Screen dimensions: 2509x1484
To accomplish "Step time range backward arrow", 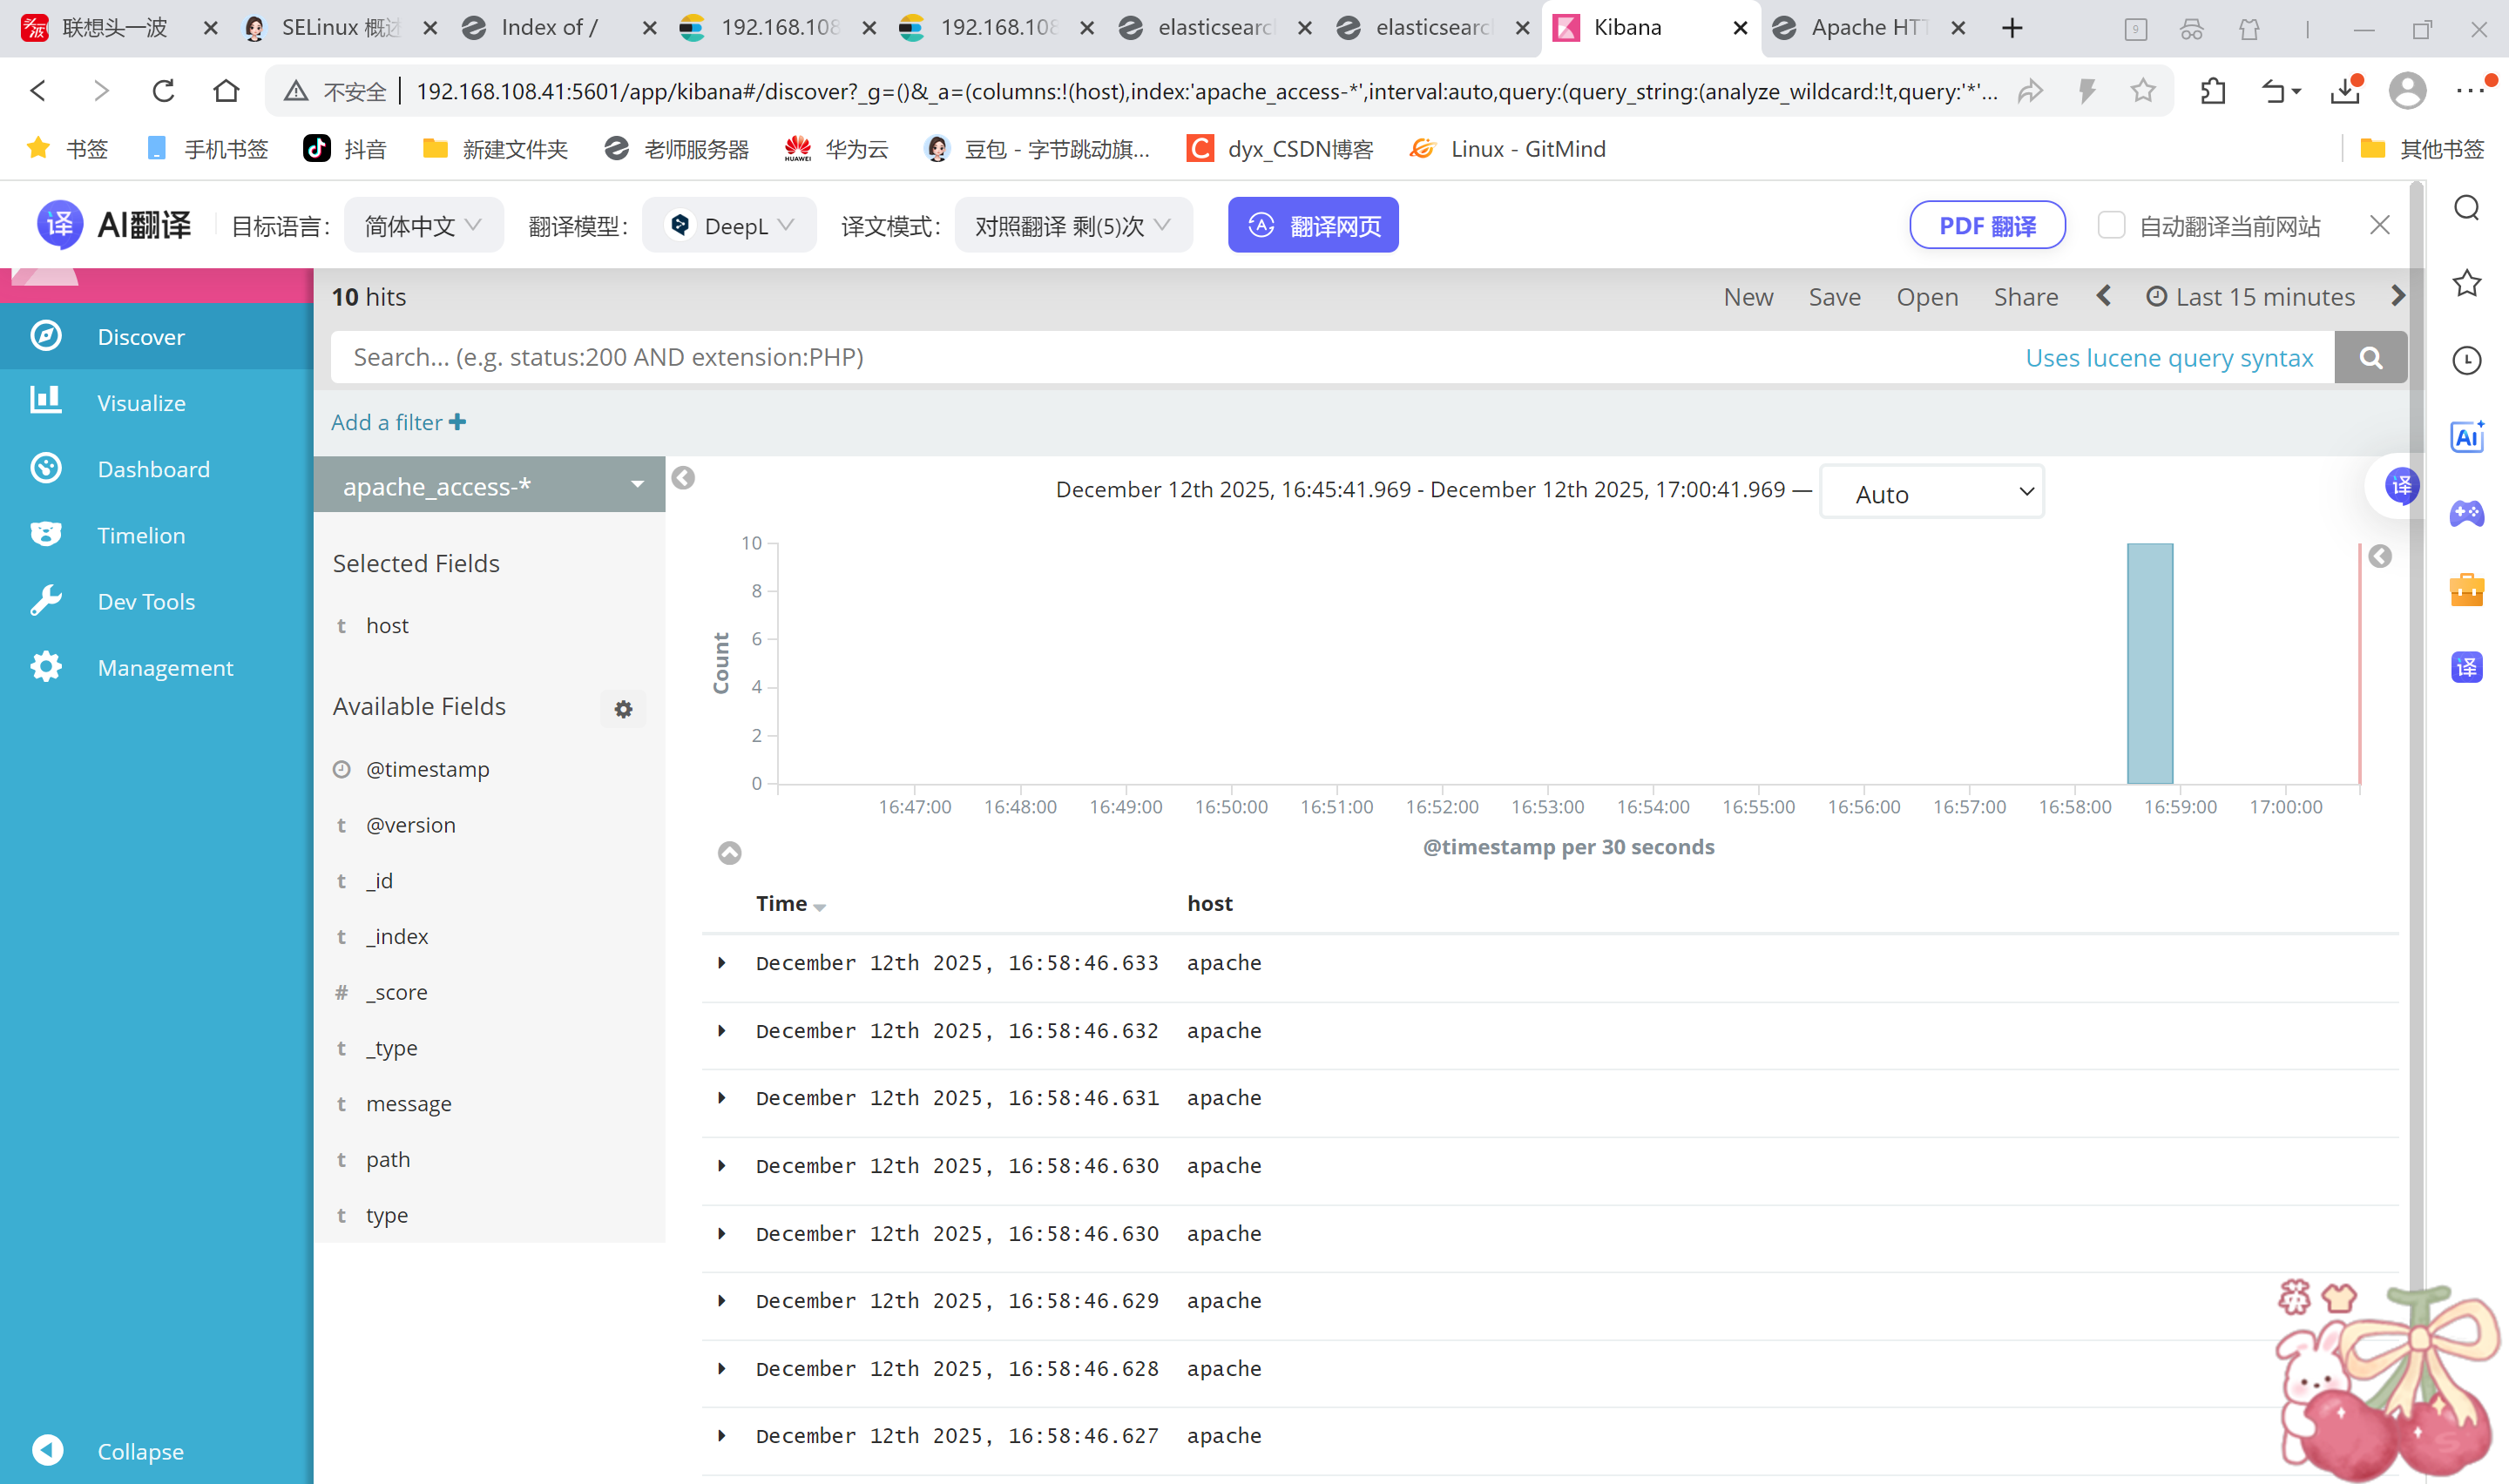I will [x=2104, y=297].
